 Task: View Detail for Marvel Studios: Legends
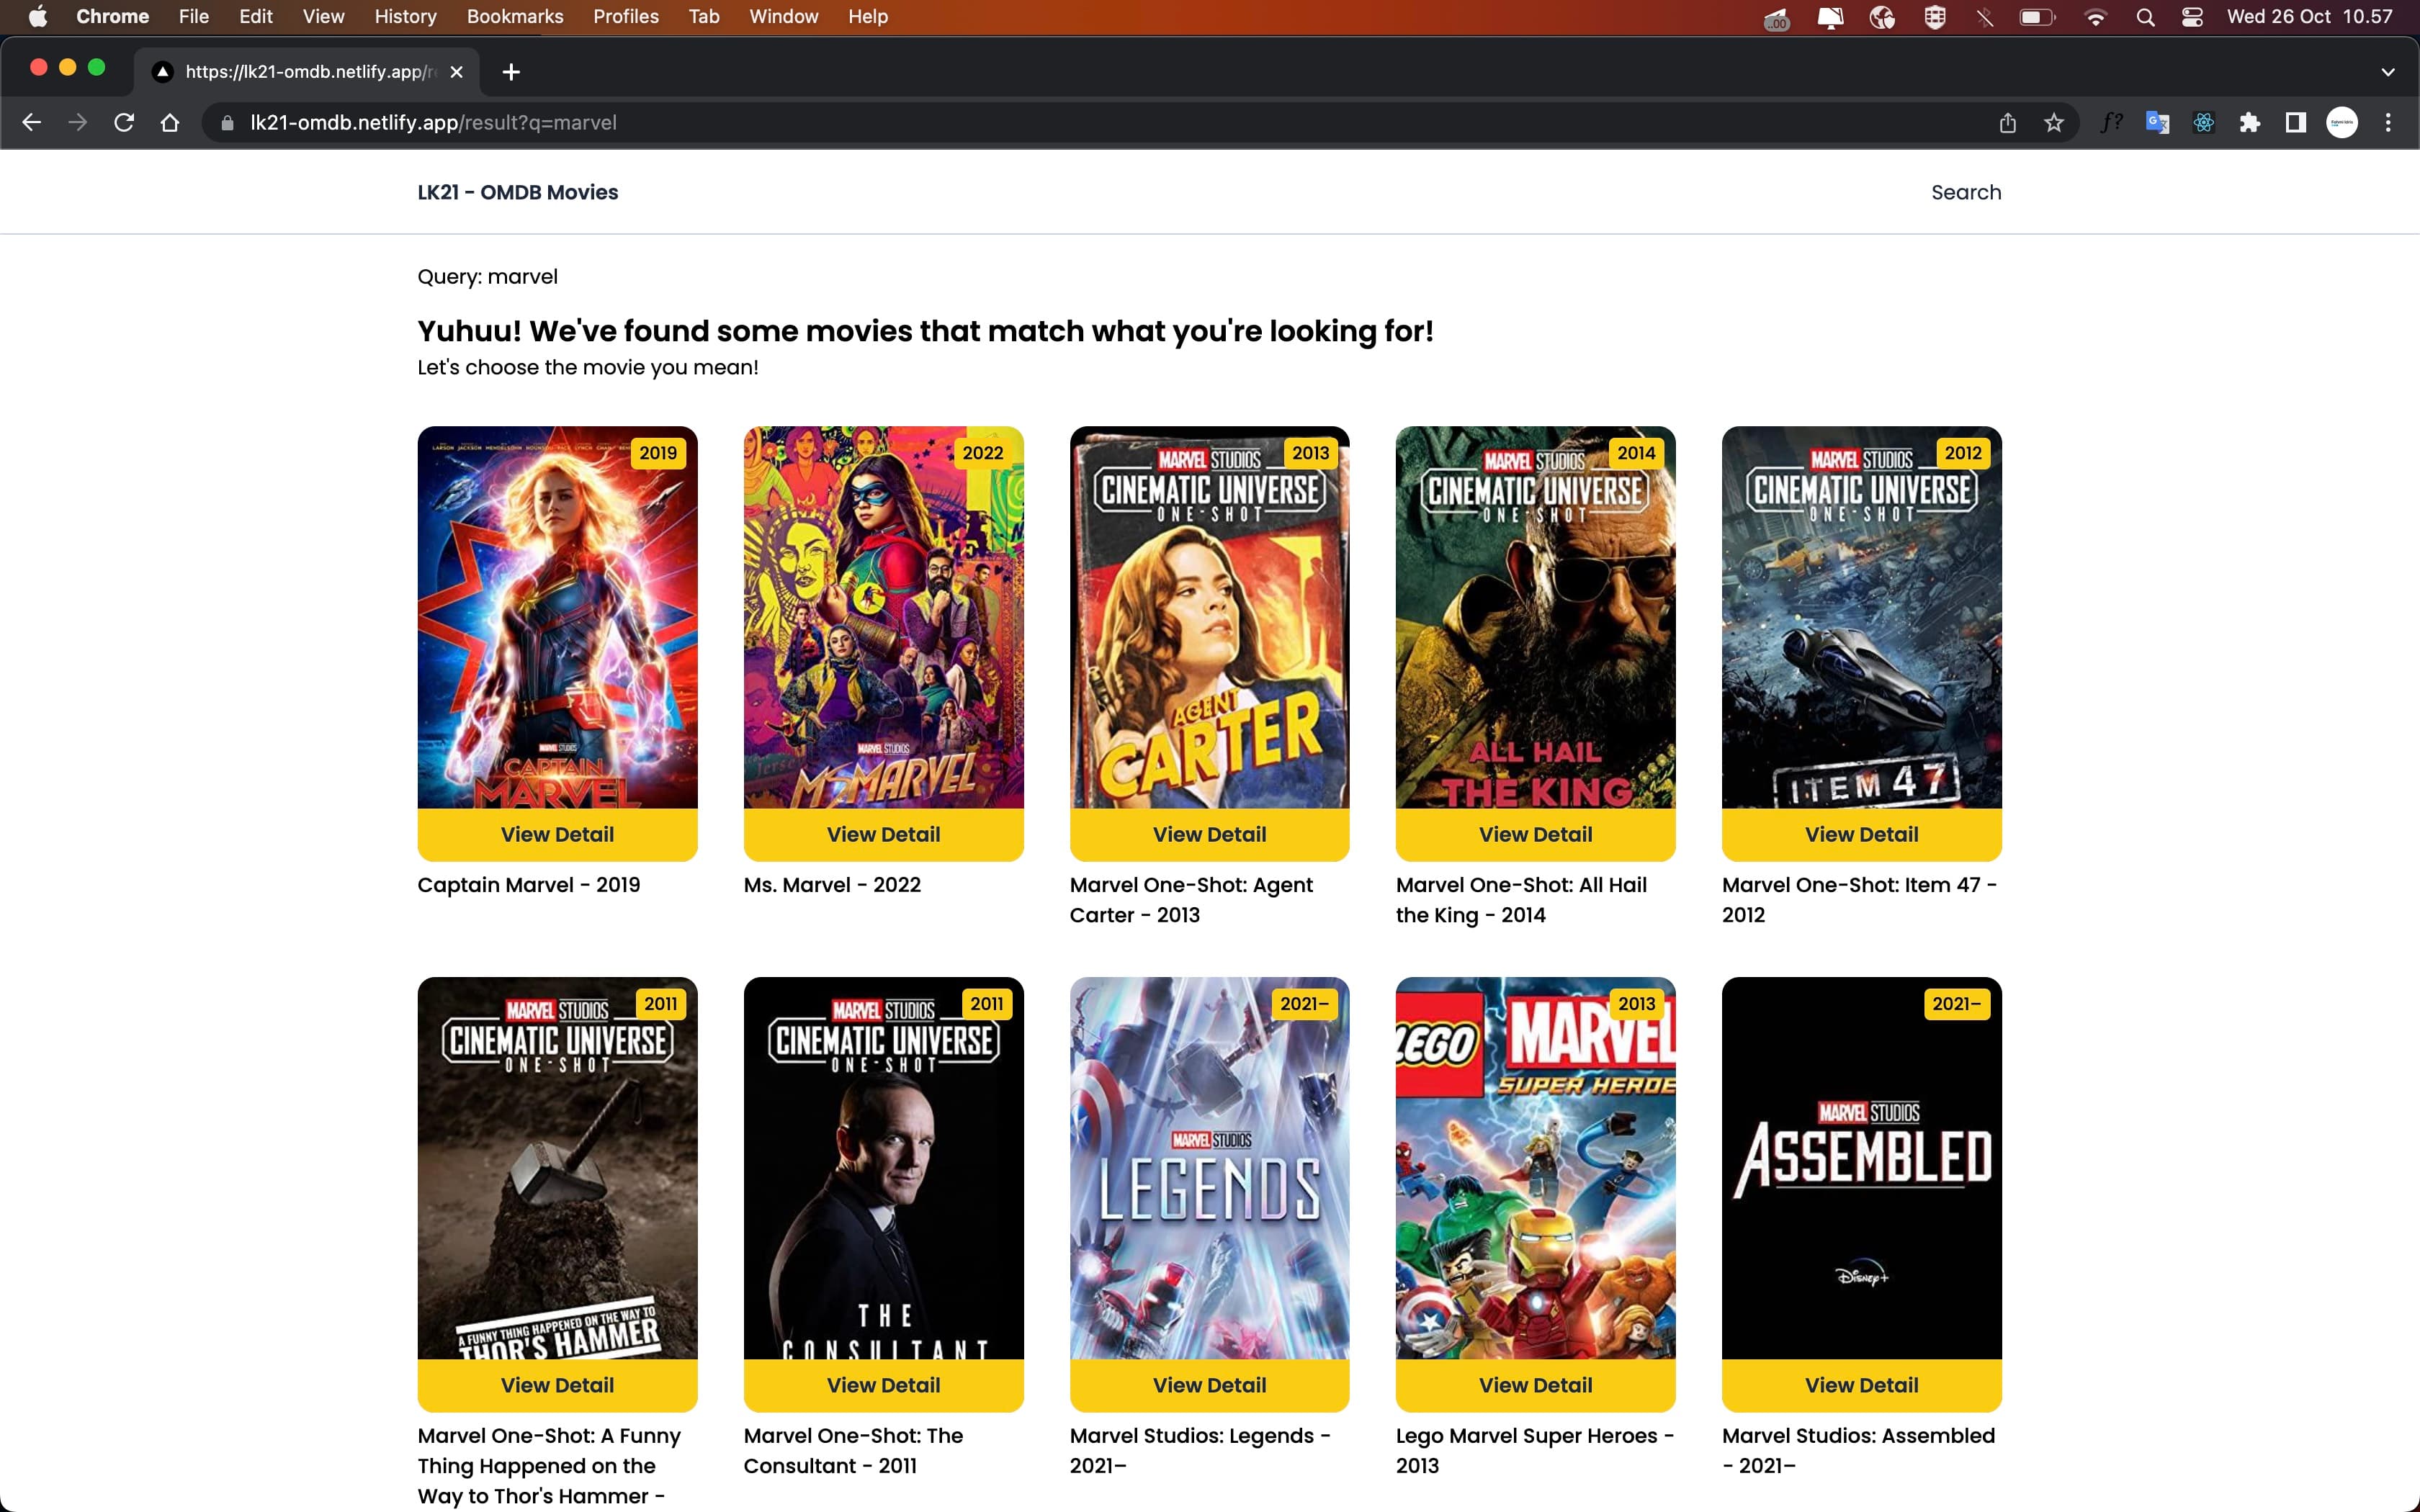point(1209,1385)
